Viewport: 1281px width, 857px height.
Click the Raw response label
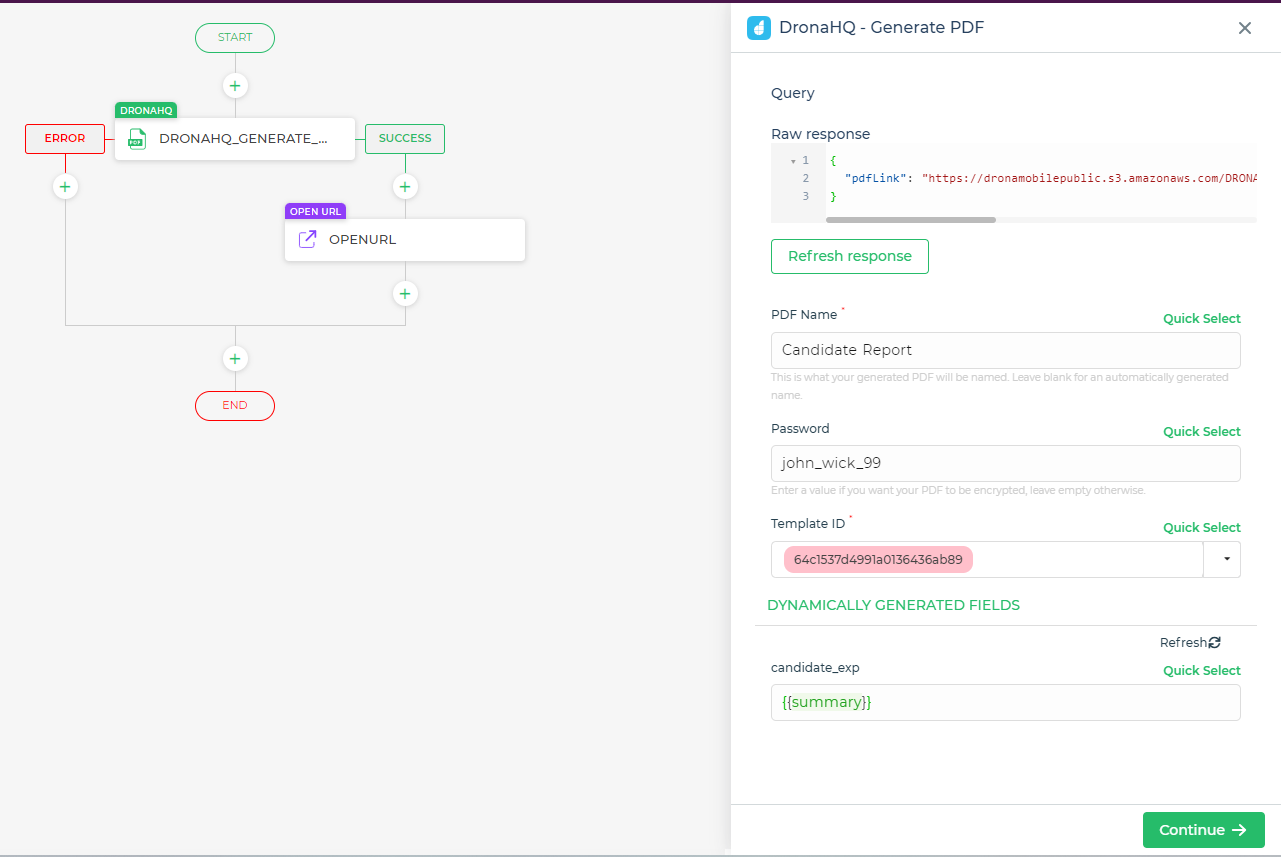(x=820, y=134)
